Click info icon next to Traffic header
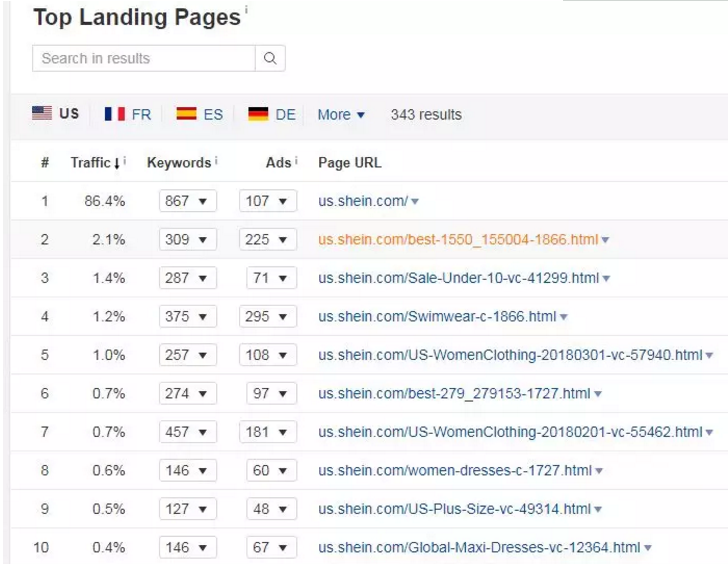 point(124,161)
